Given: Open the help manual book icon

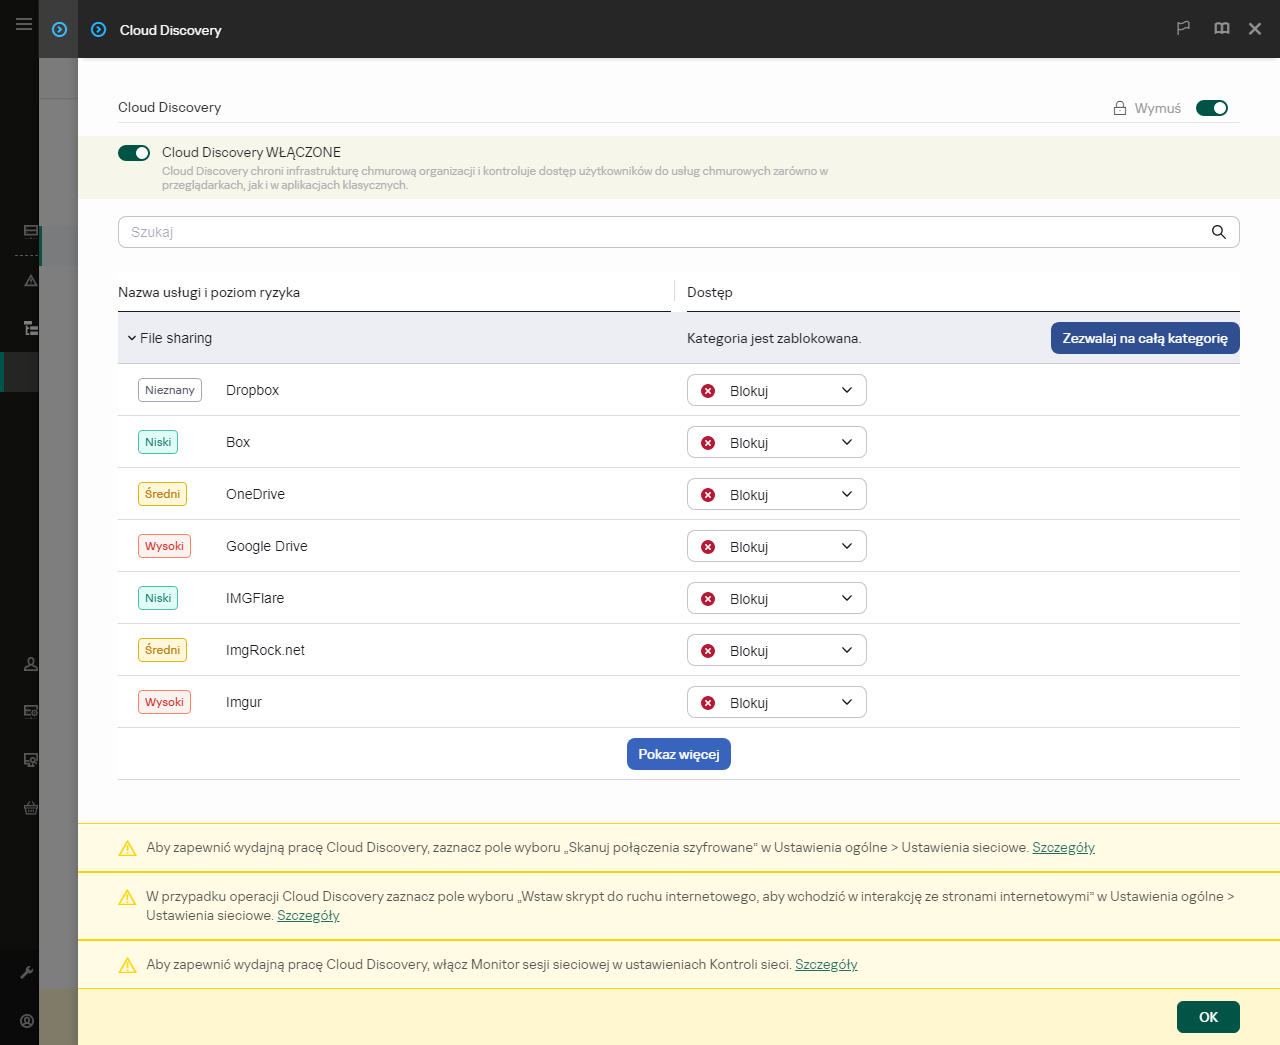Looking at the screenshot, I should click(1221, 28).
